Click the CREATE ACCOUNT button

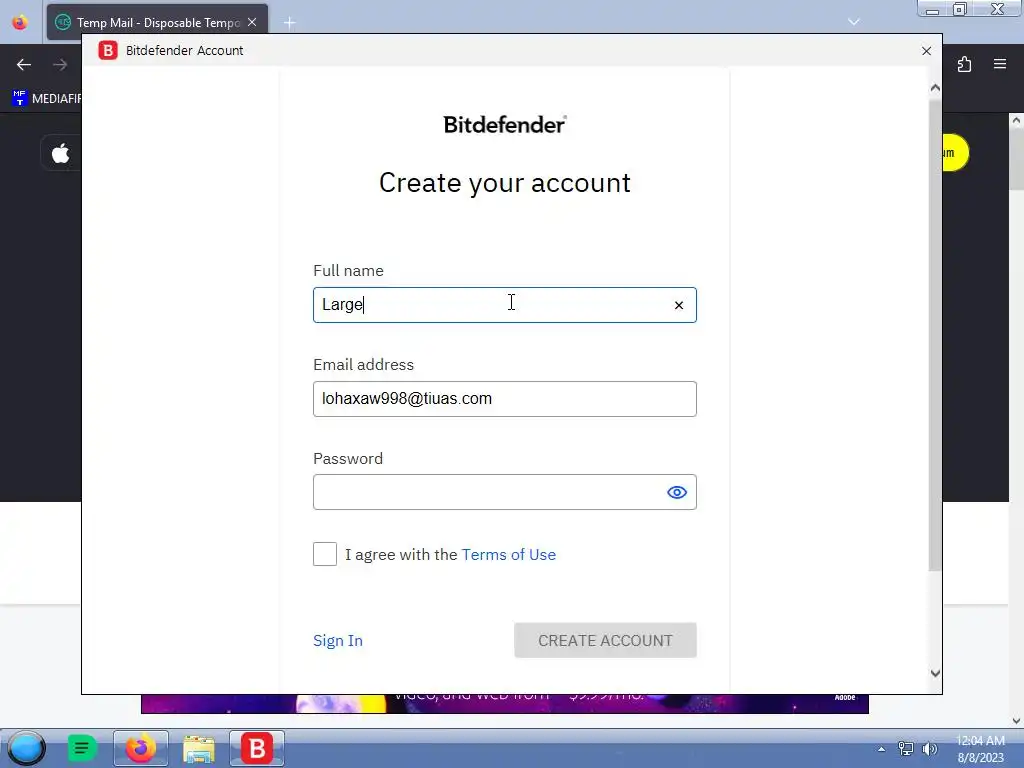(x=605, y=640)
